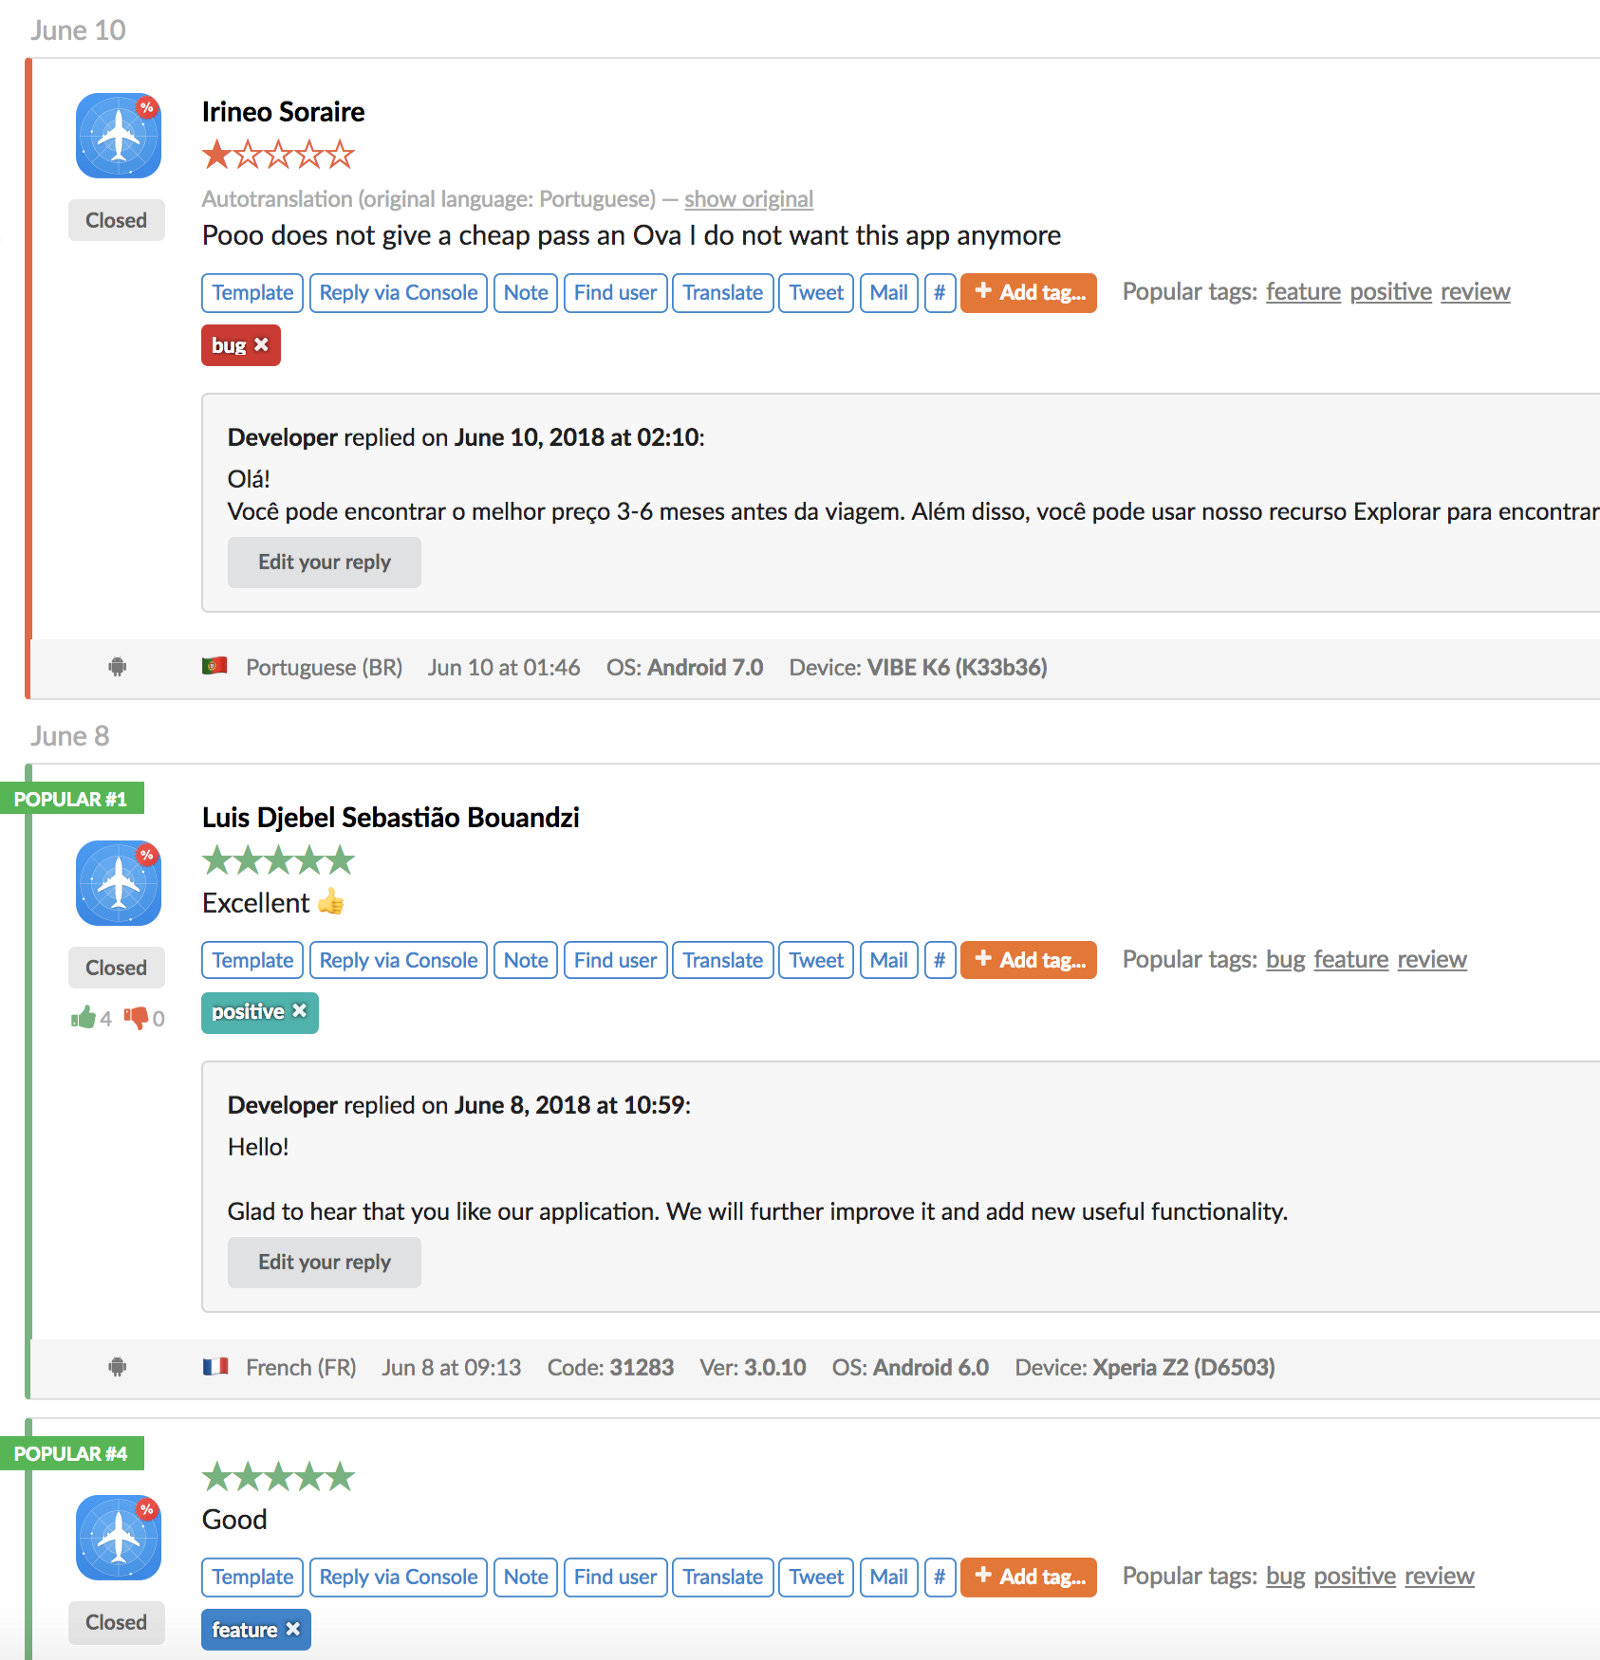Click the Android icon in Irineo's review footer

pos(117,667)
